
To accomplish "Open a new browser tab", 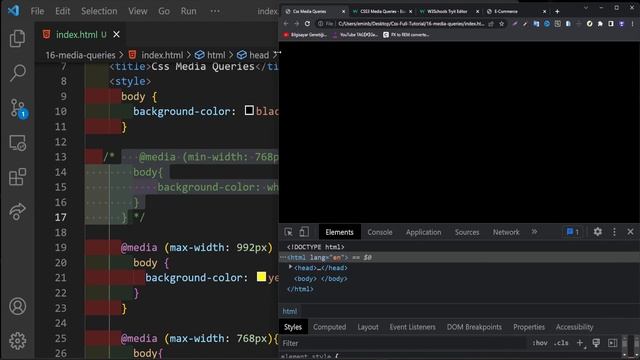I will pos(557,11).
